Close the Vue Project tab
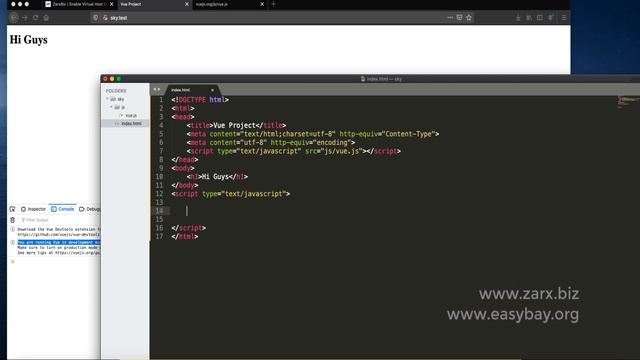Viewport: 640px width, 360px height. [187, 4]
